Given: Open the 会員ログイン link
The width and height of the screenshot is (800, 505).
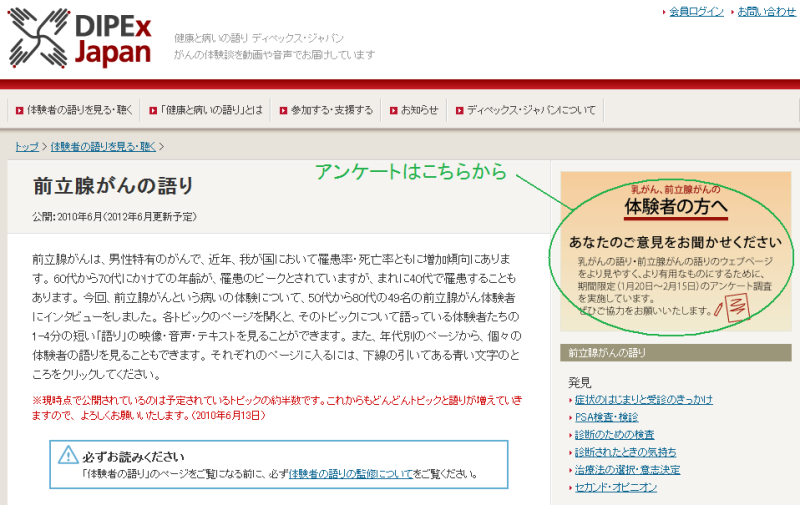Looking at the screenshot, I should [696, 11].
